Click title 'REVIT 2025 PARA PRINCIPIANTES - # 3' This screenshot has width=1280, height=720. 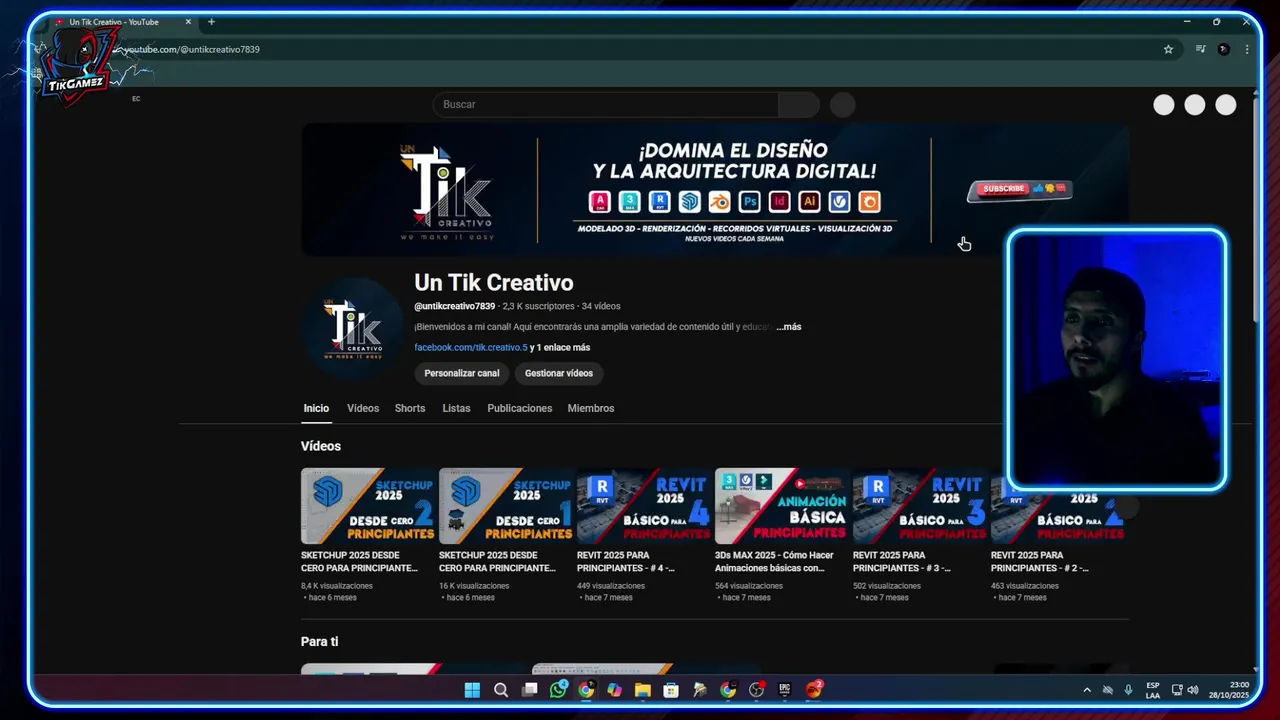(x=902, y=561)
